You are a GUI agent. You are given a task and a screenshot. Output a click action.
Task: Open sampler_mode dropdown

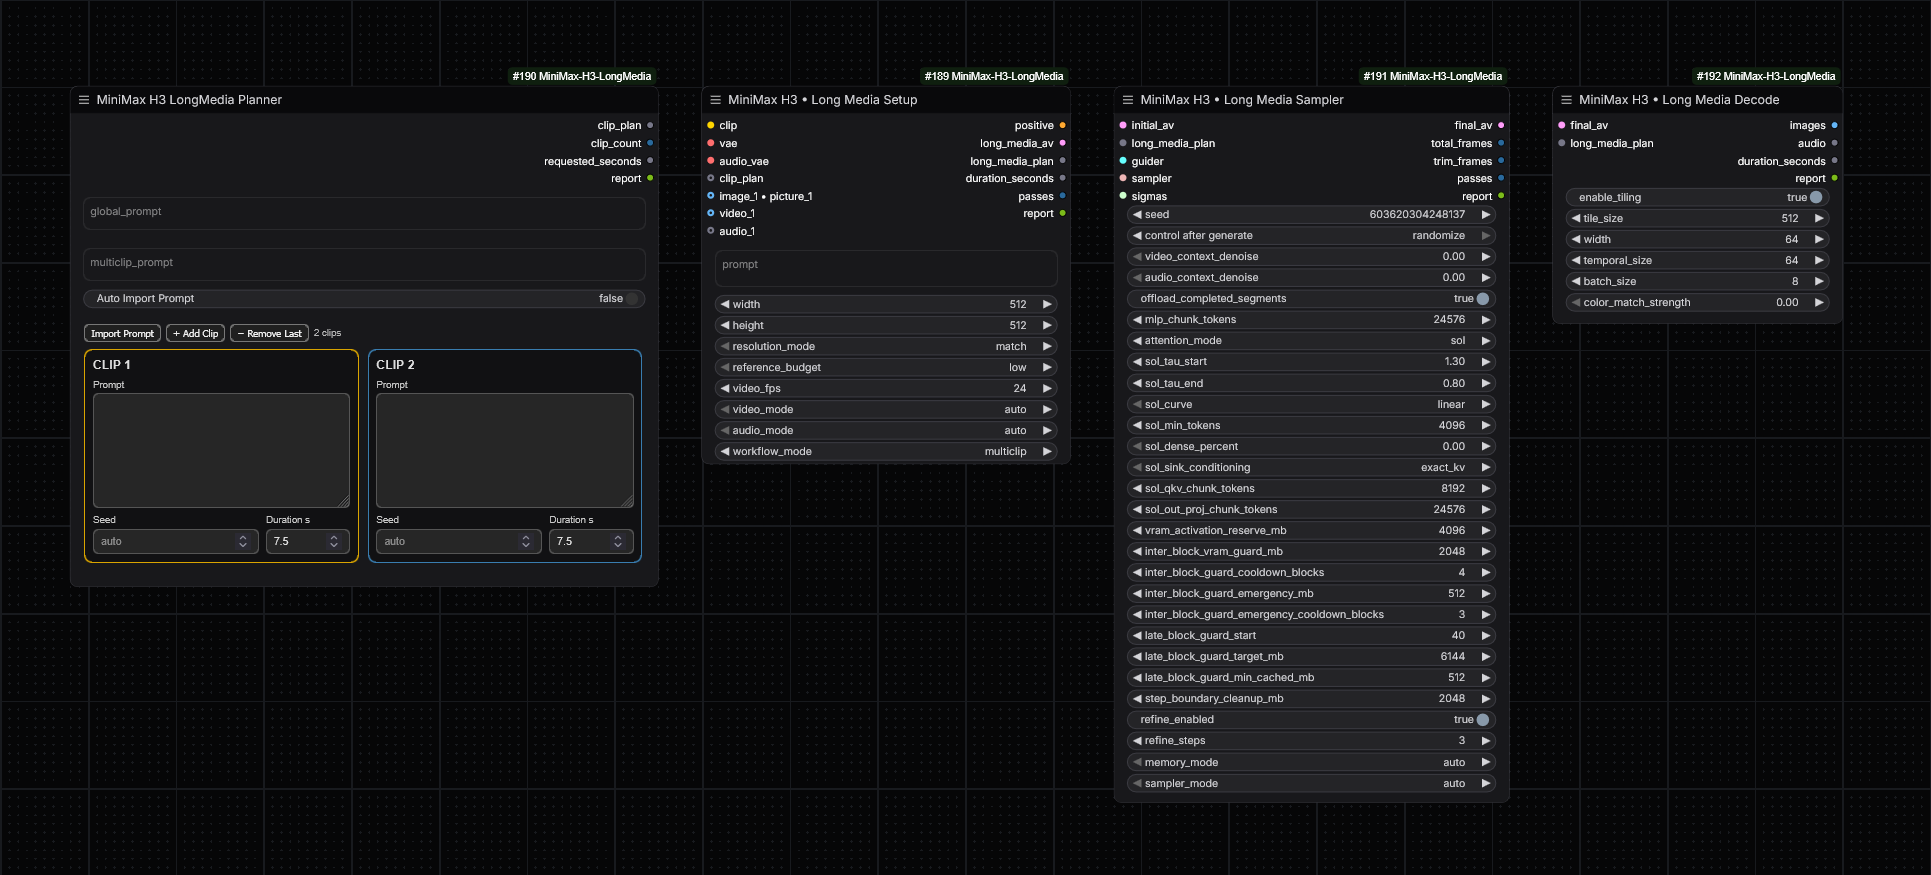(1312, 783)
